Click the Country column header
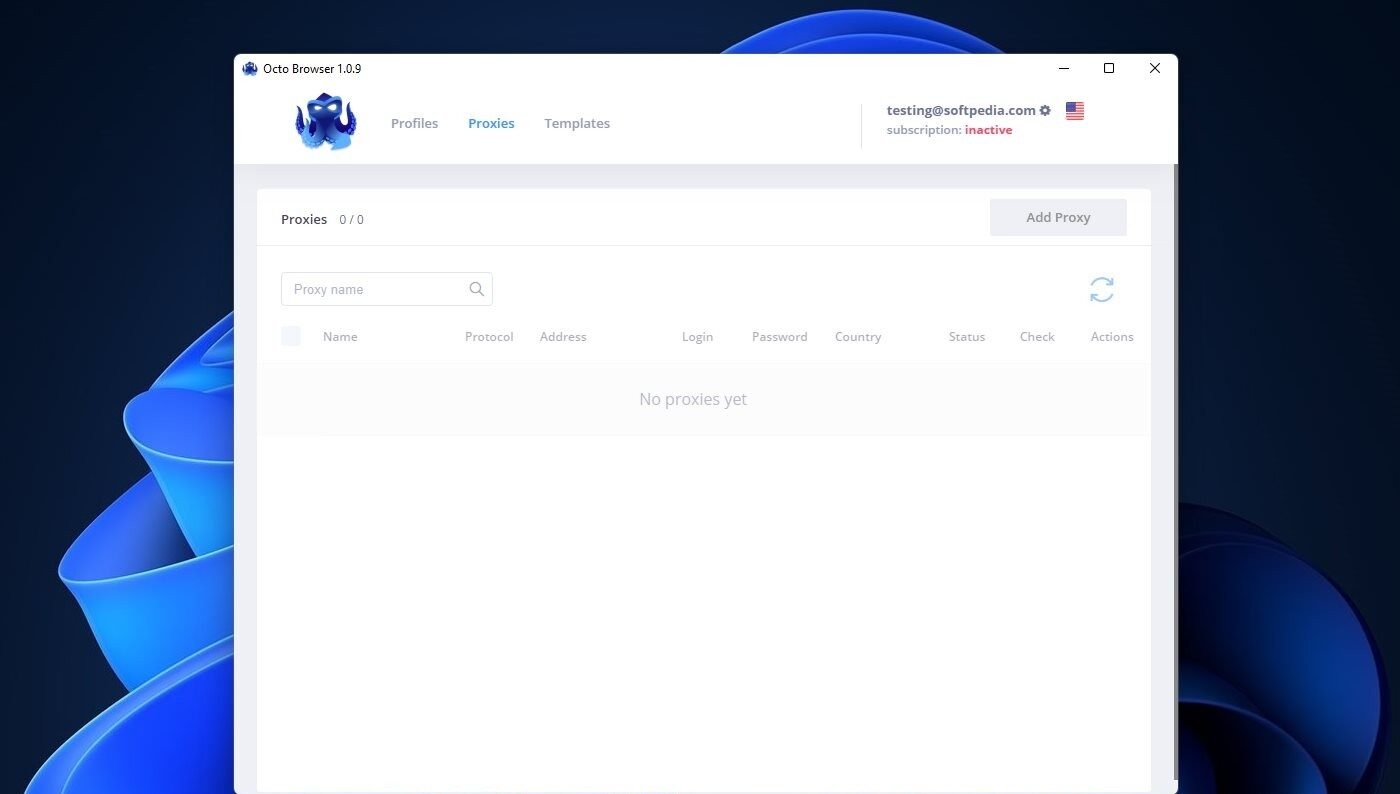1400x794 pixels. (x=858, y=337)
